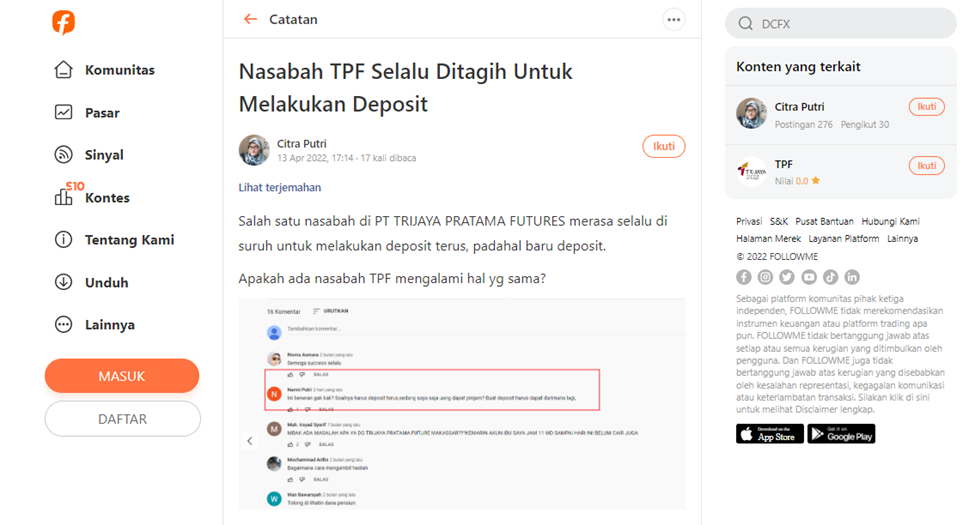This screenshot has width=975, height=525.
Task: Open the Pasar menu item
Action: tap(87, 113)
